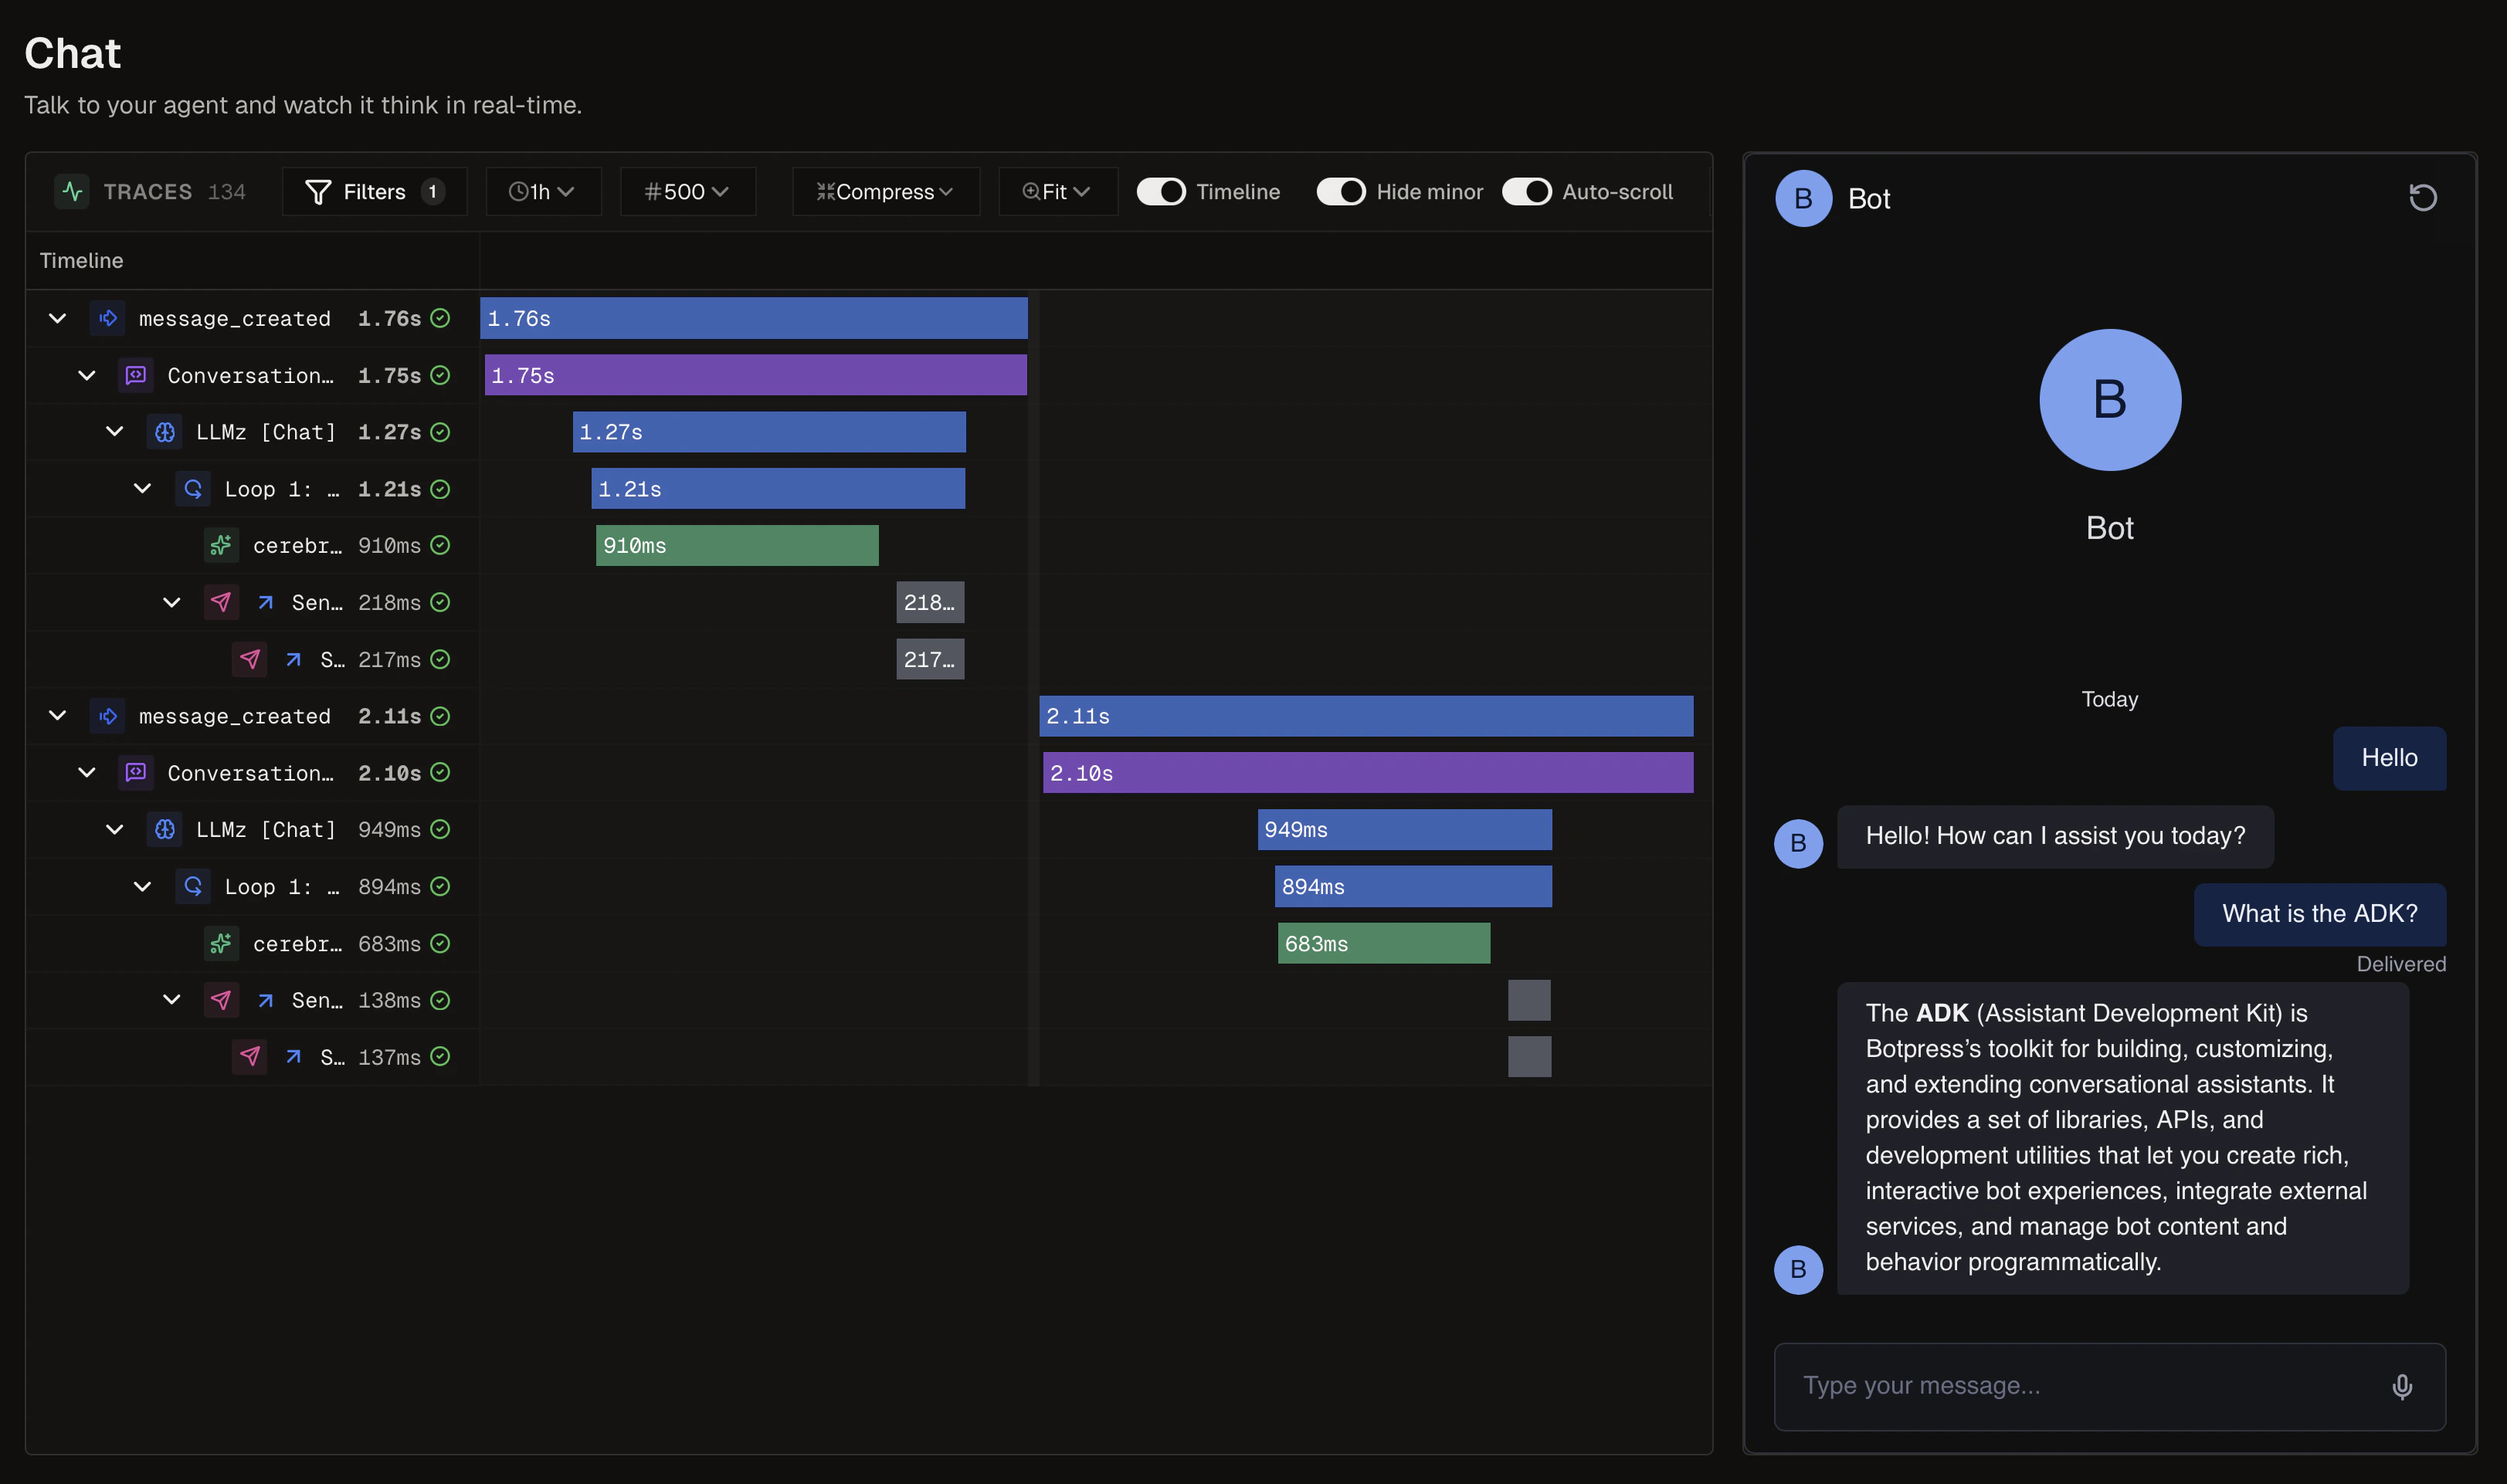Click the message_created event icon in first trace row
The height and width of the screenshot is (1484, 2507).
click(x=108, y=318)
